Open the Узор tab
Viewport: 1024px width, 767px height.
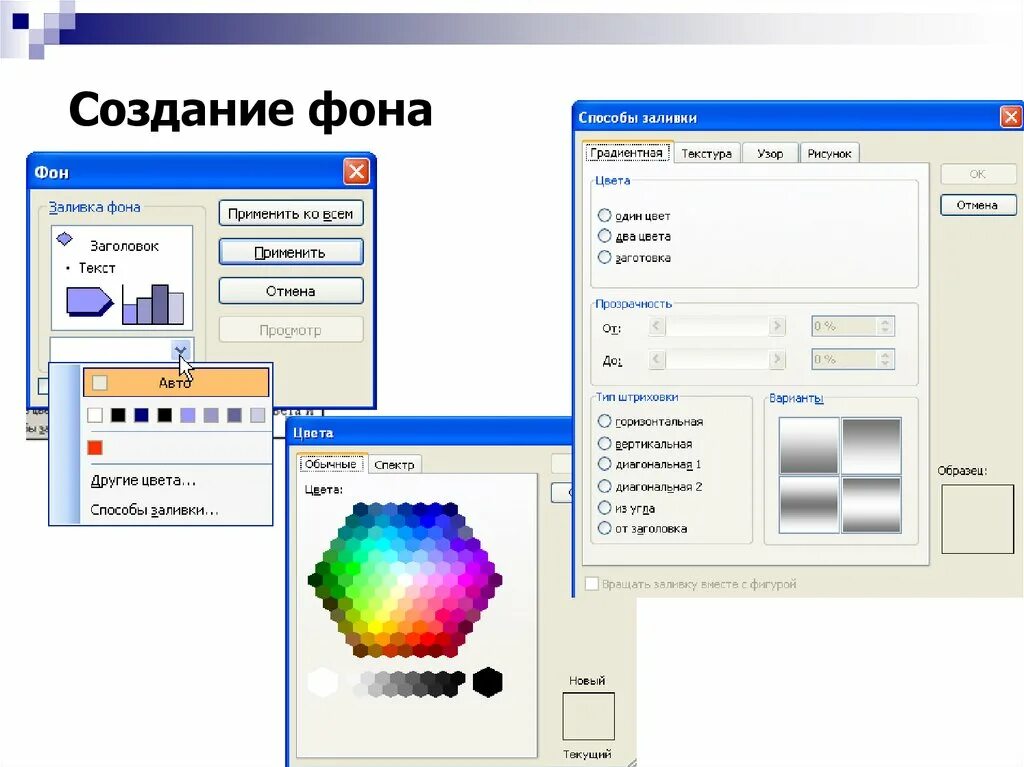tap(770, 154)
